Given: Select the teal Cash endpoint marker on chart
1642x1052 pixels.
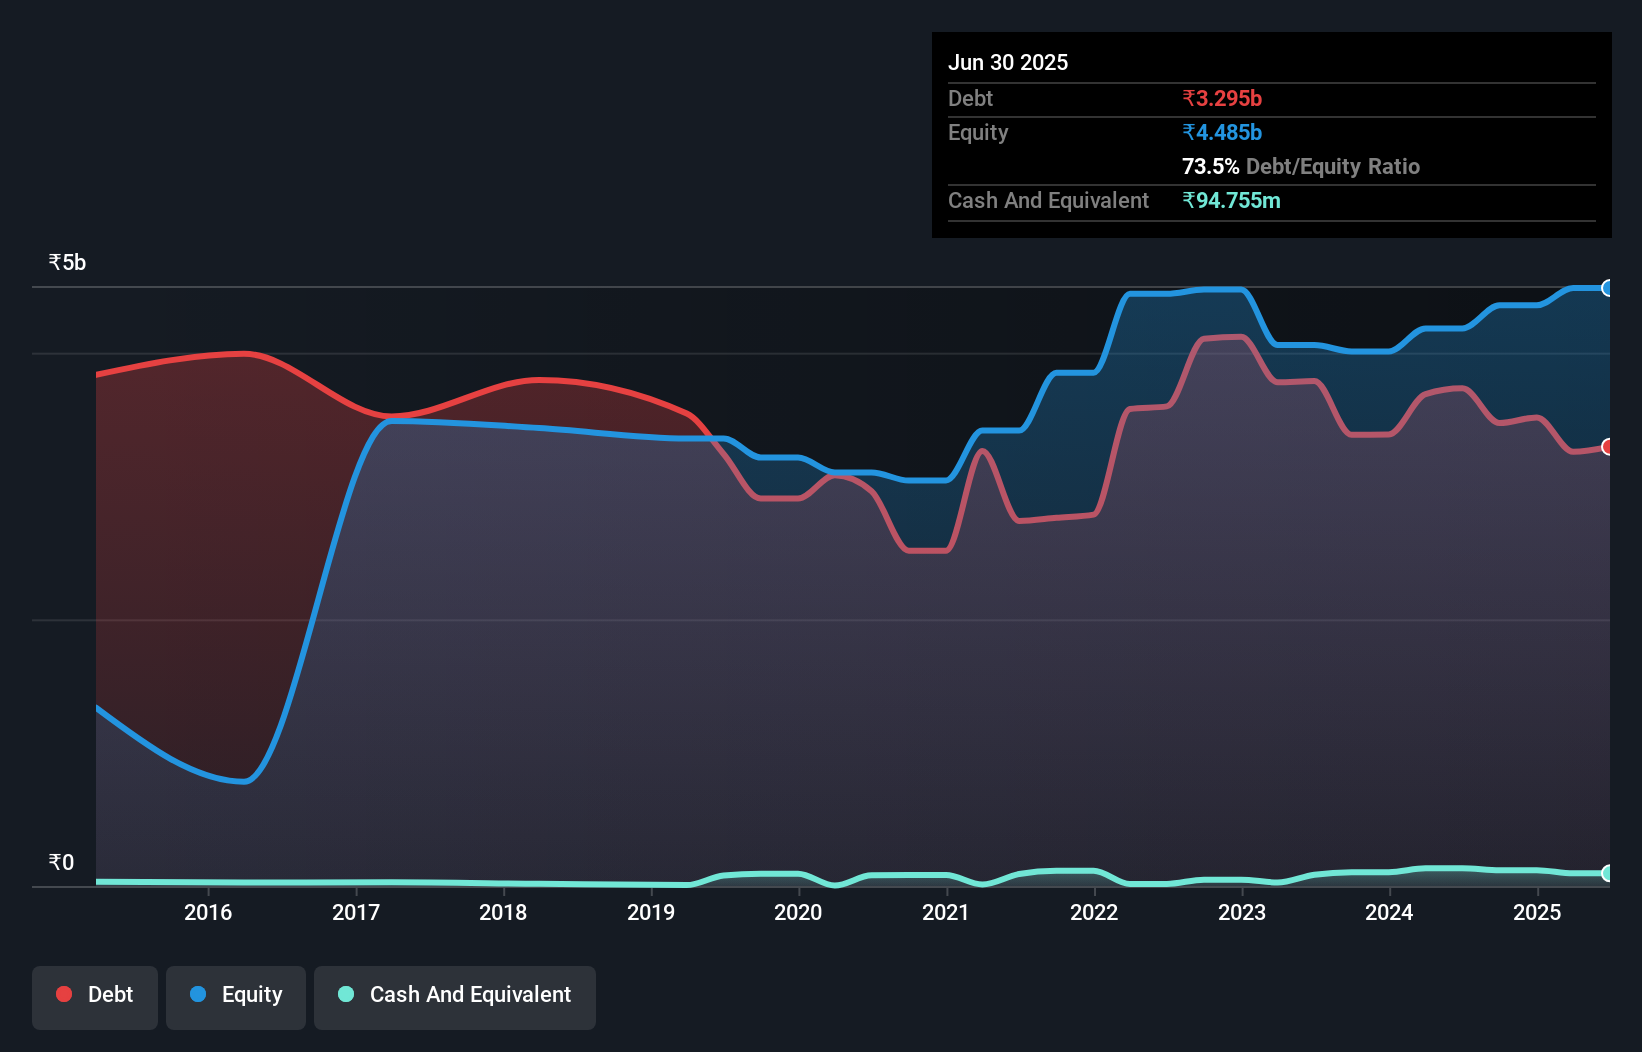Looking at the screenshot, I should point(1608,873).
